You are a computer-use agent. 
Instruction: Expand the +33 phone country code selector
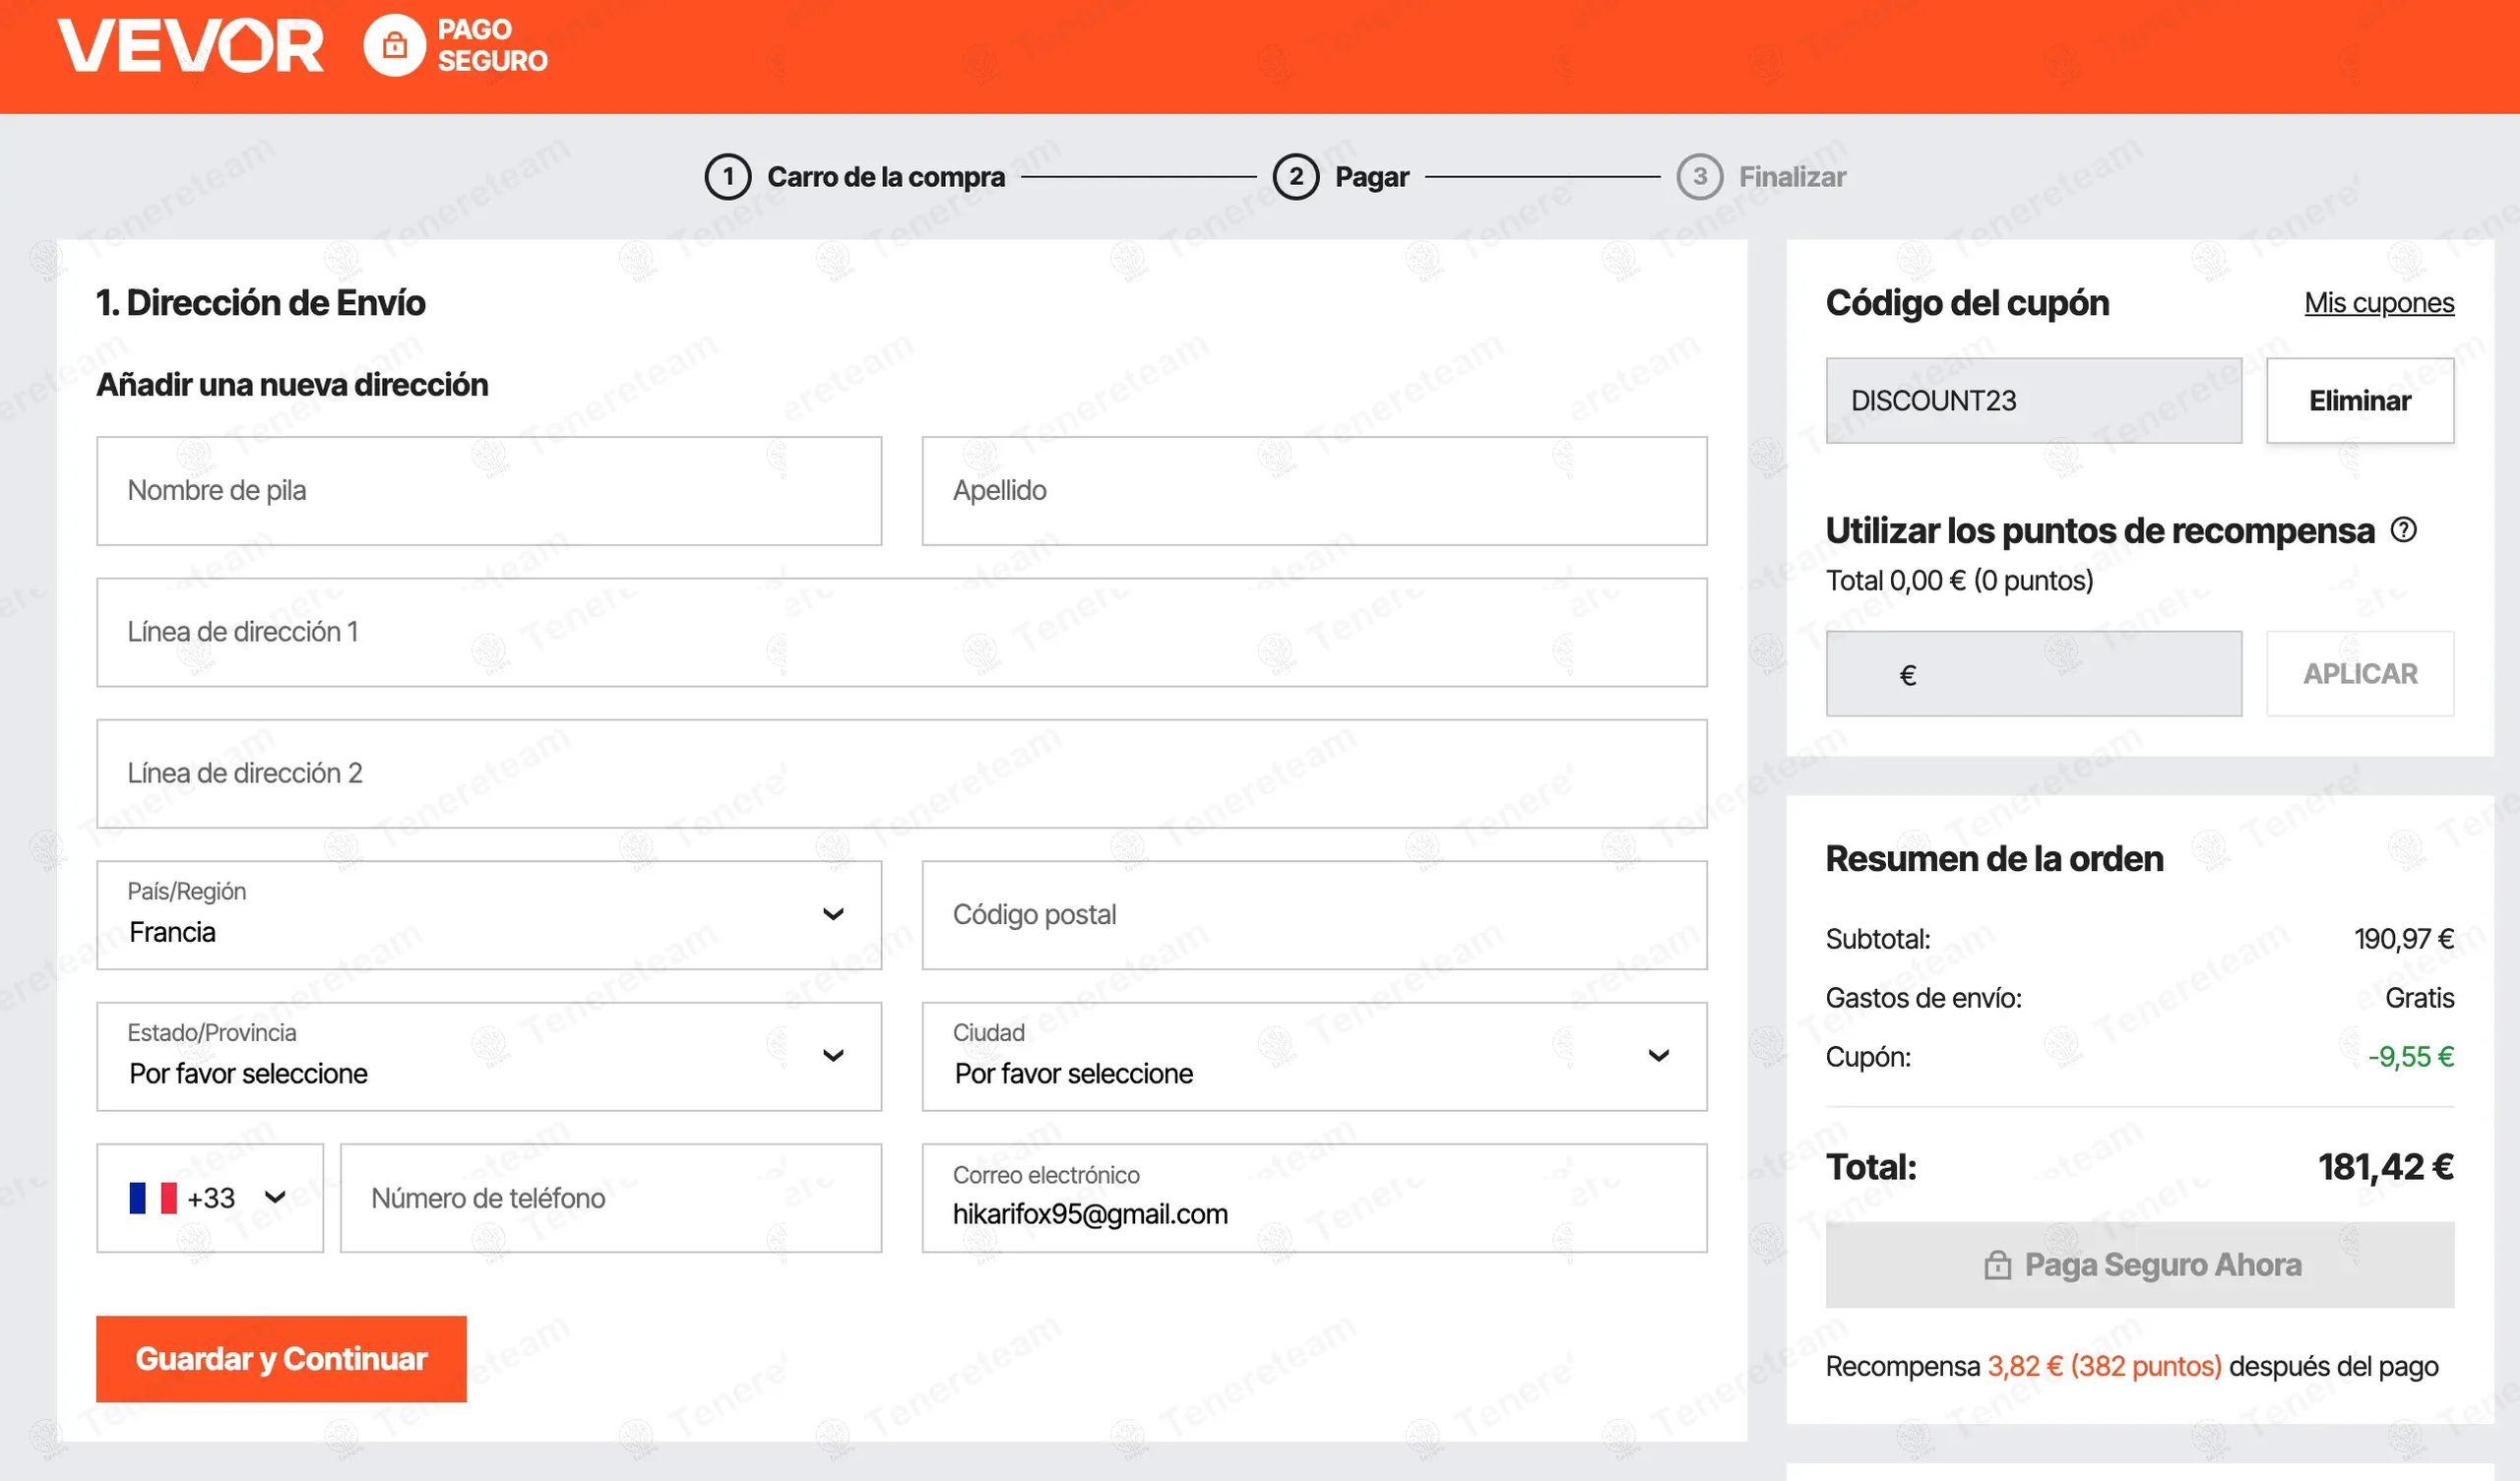(210, 1198)
